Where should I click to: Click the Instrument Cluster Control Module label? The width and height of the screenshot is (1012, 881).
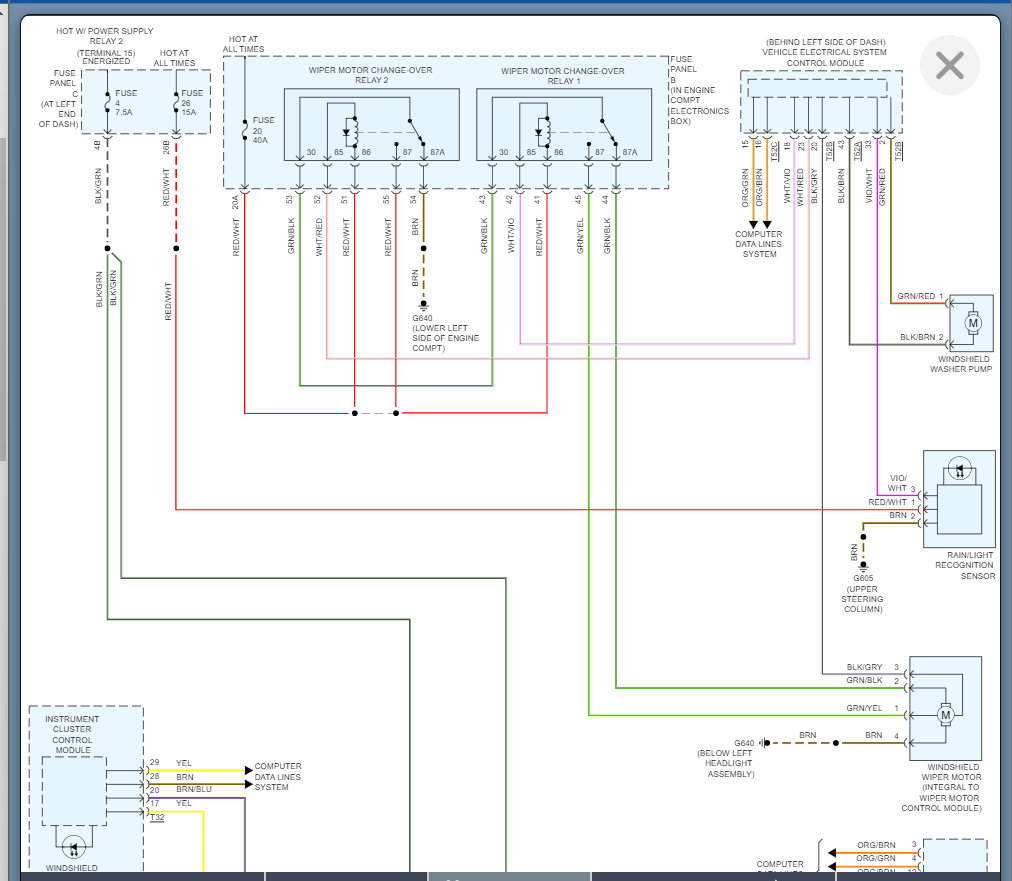click(72, 734)
